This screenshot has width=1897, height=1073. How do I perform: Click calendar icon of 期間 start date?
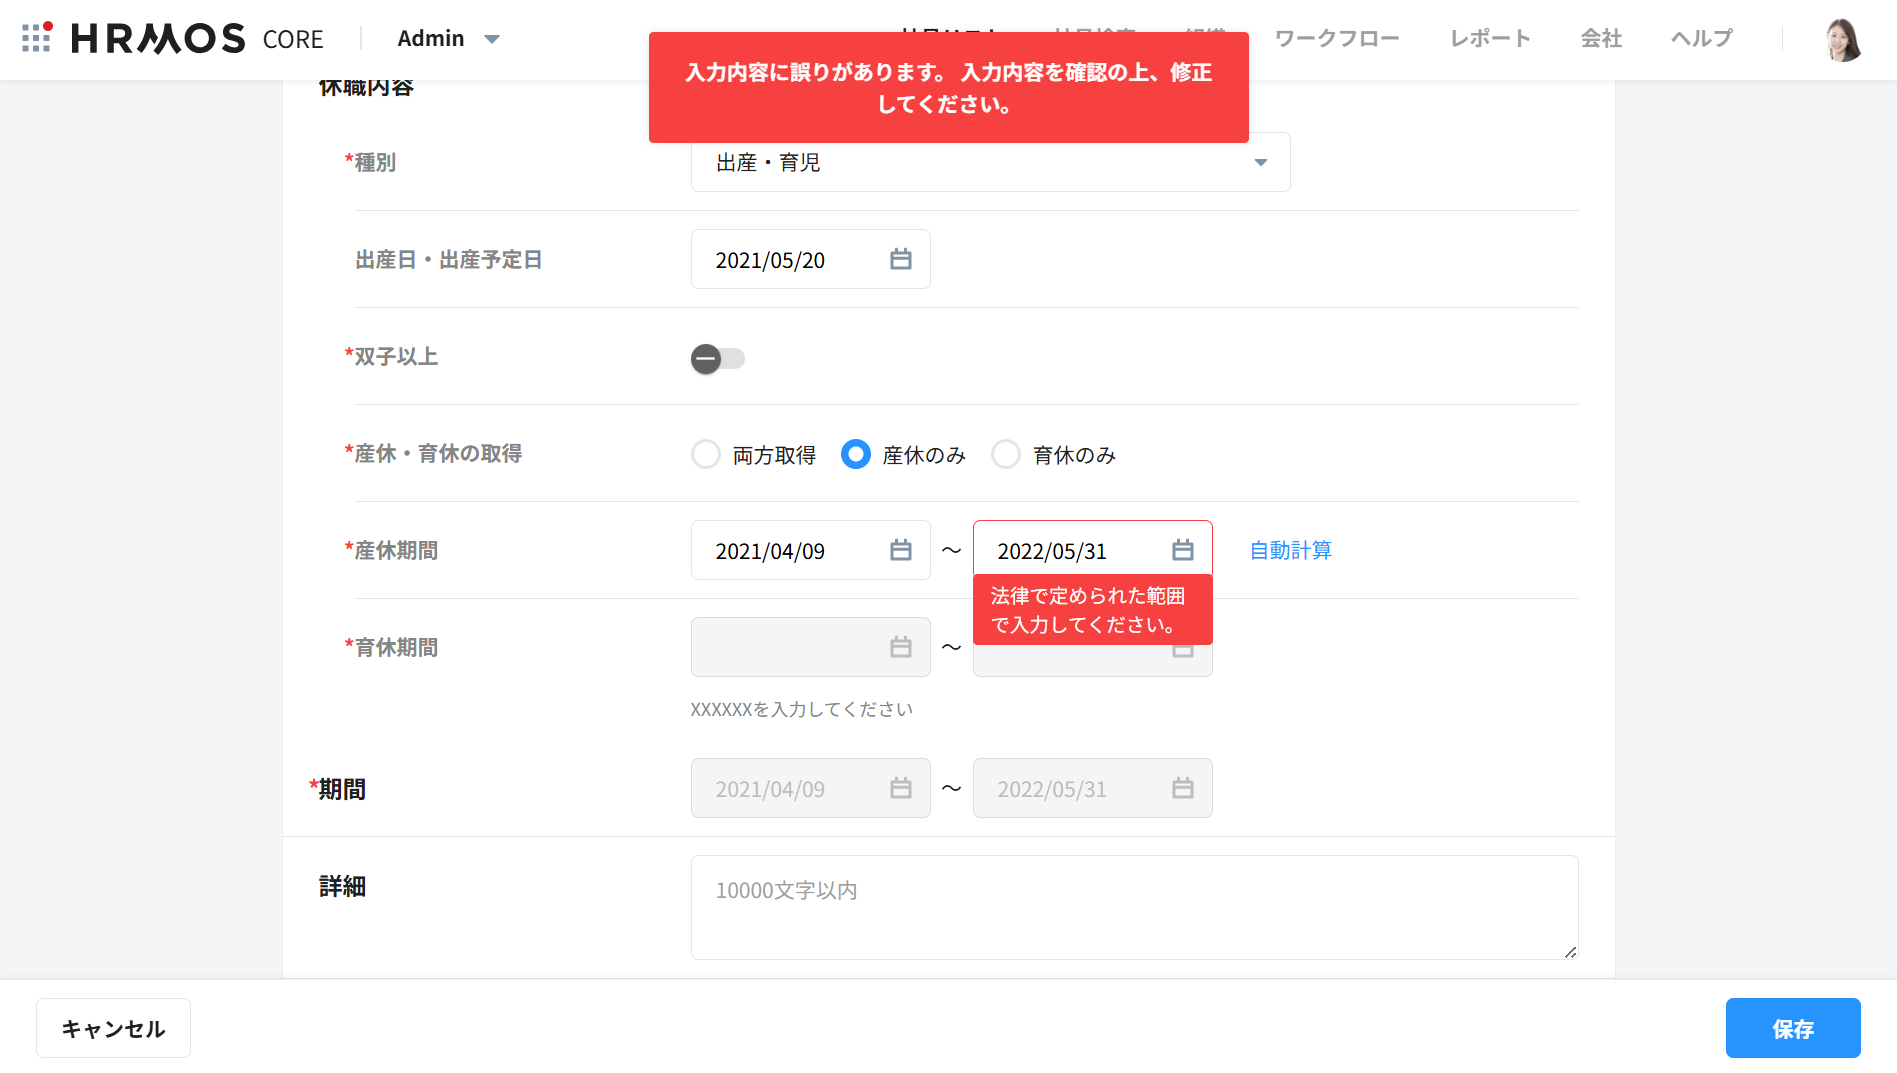(x=900, y=789)
